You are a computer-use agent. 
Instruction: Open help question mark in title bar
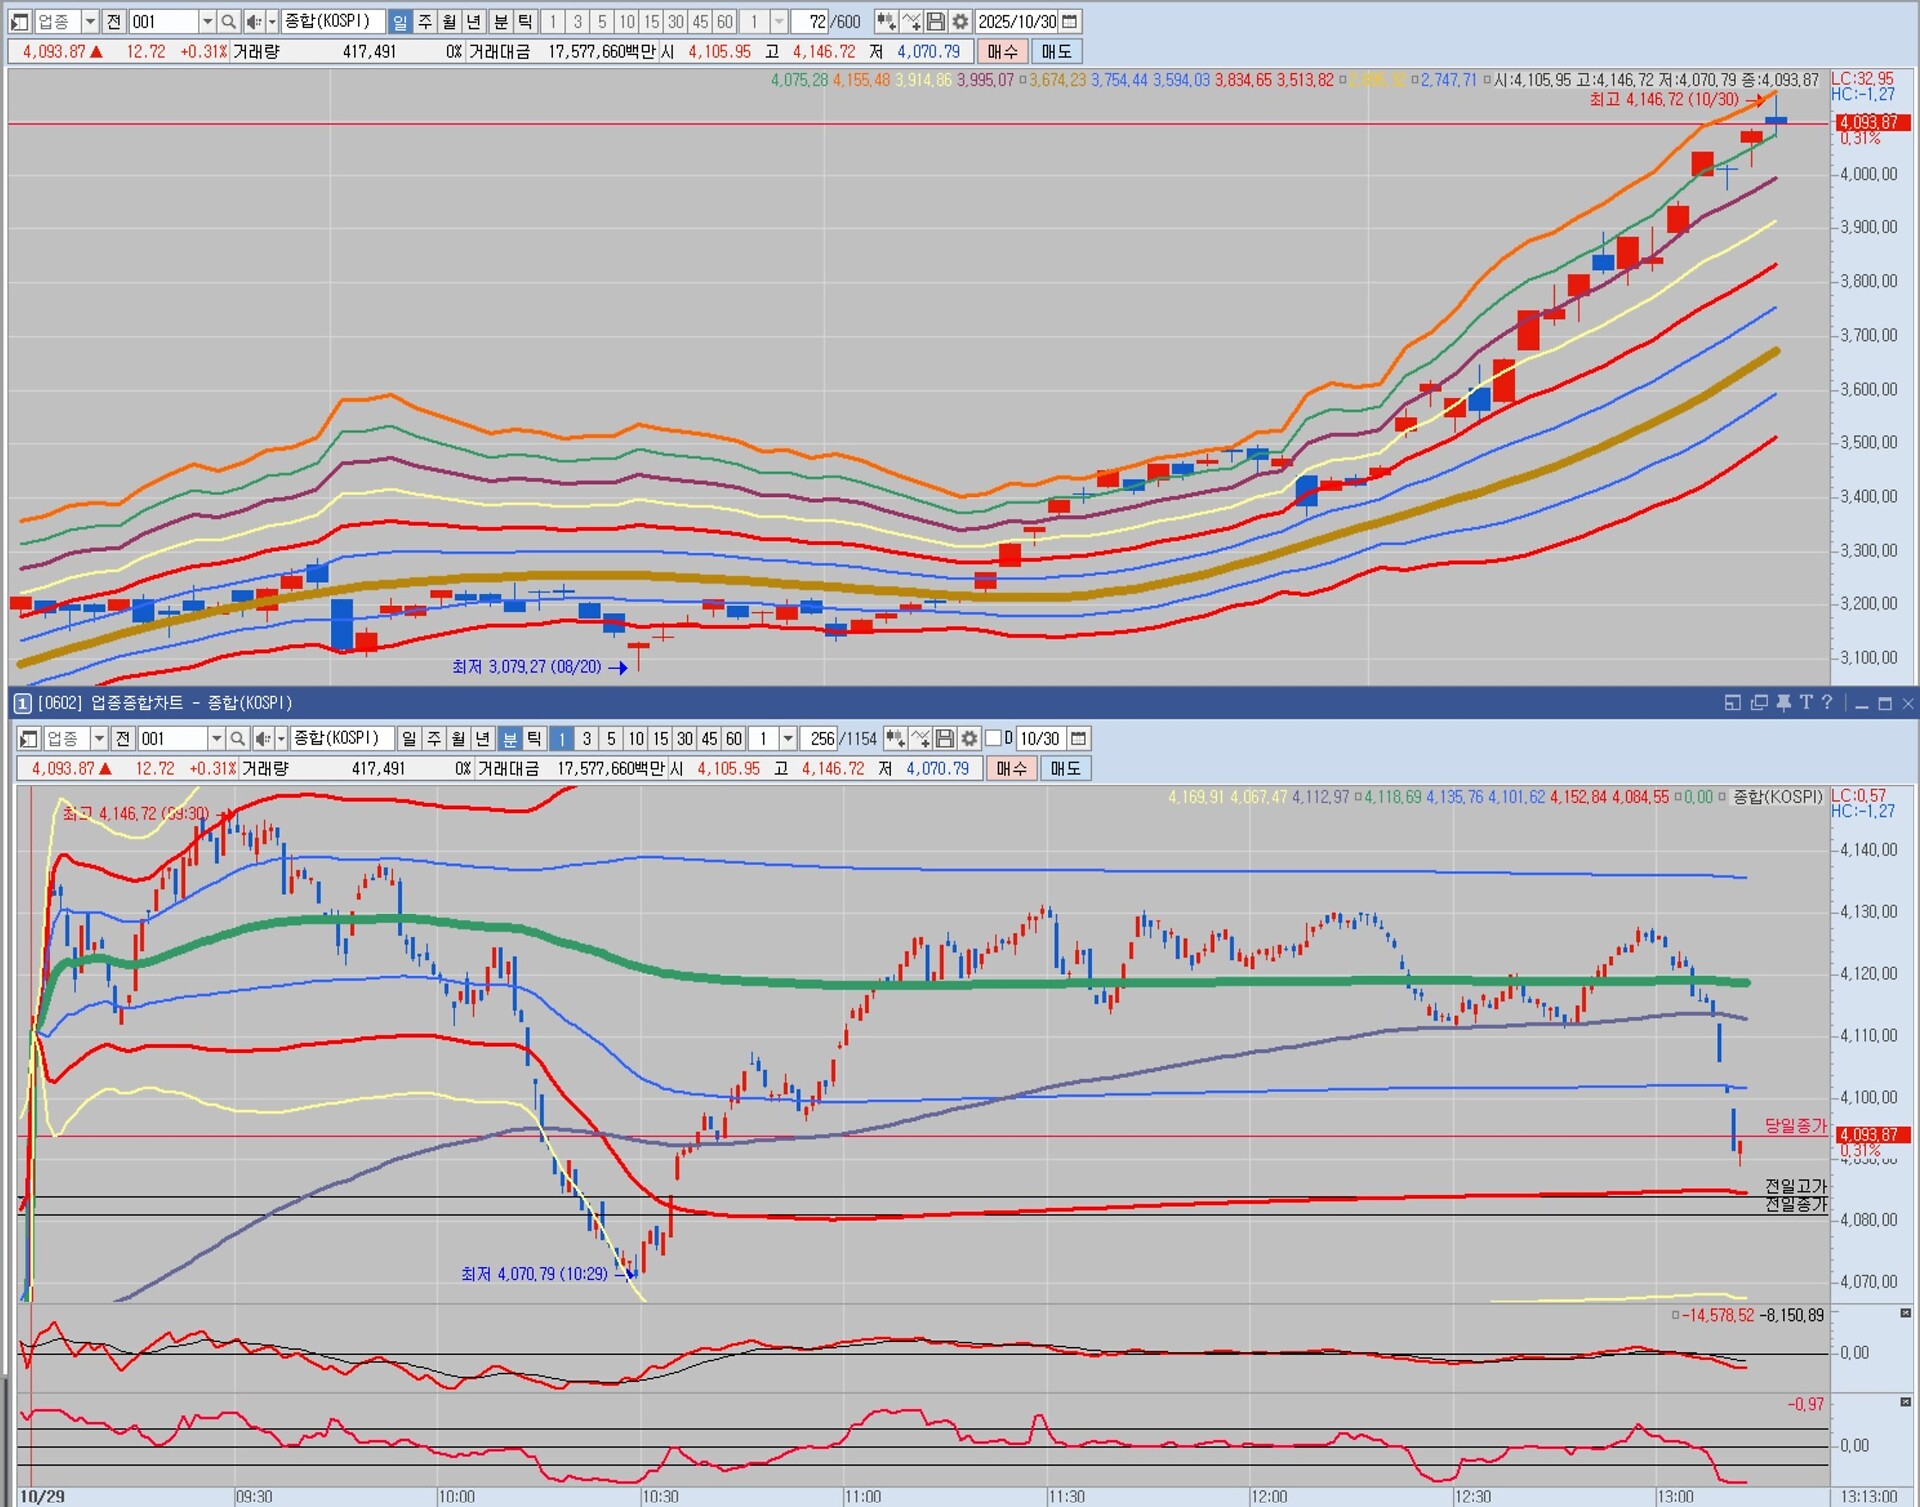pyautogui.click(x=1828, y=703)
